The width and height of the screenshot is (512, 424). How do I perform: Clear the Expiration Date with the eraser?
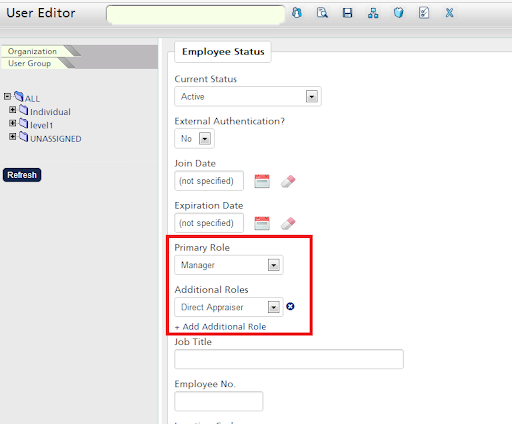[x=288, y=223]
